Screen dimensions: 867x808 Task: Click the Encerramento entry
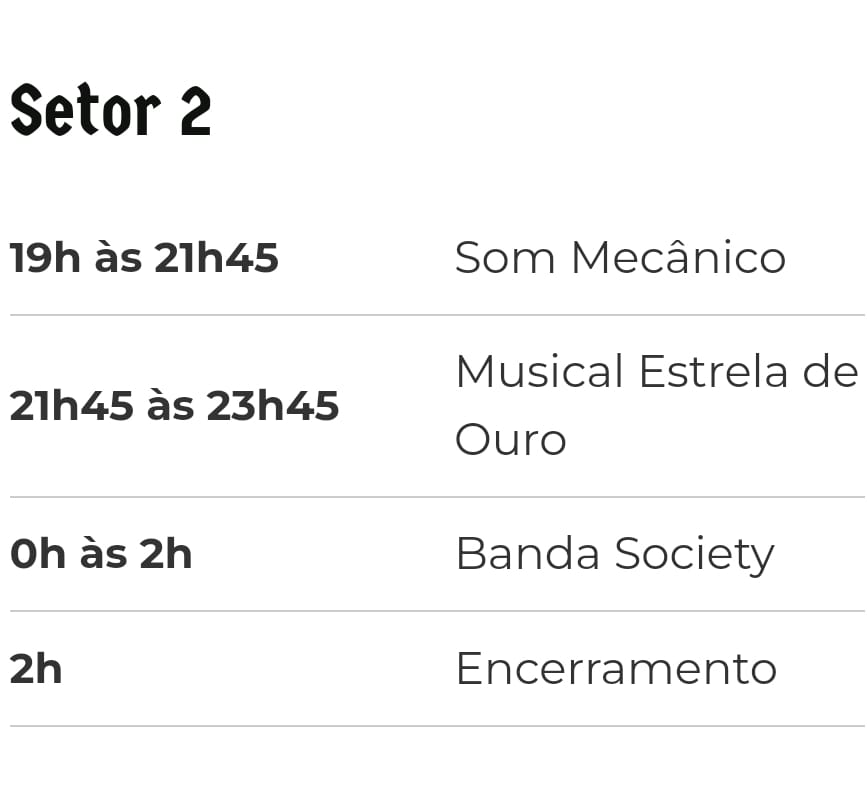(617, 669)
